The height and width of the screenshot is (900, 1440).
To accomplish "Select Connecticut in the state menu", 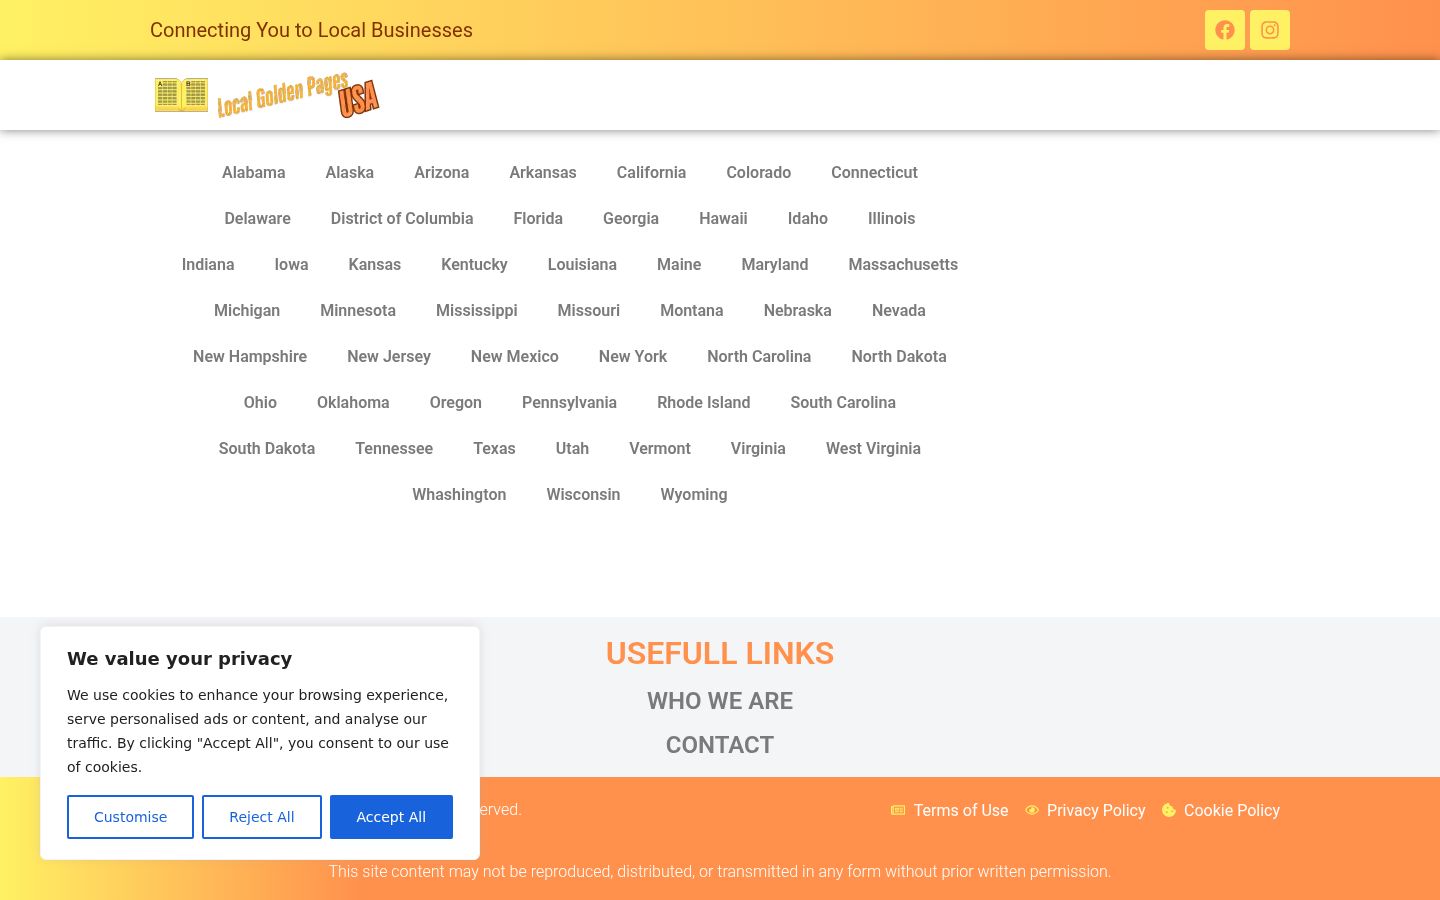I will pos(874,172).
